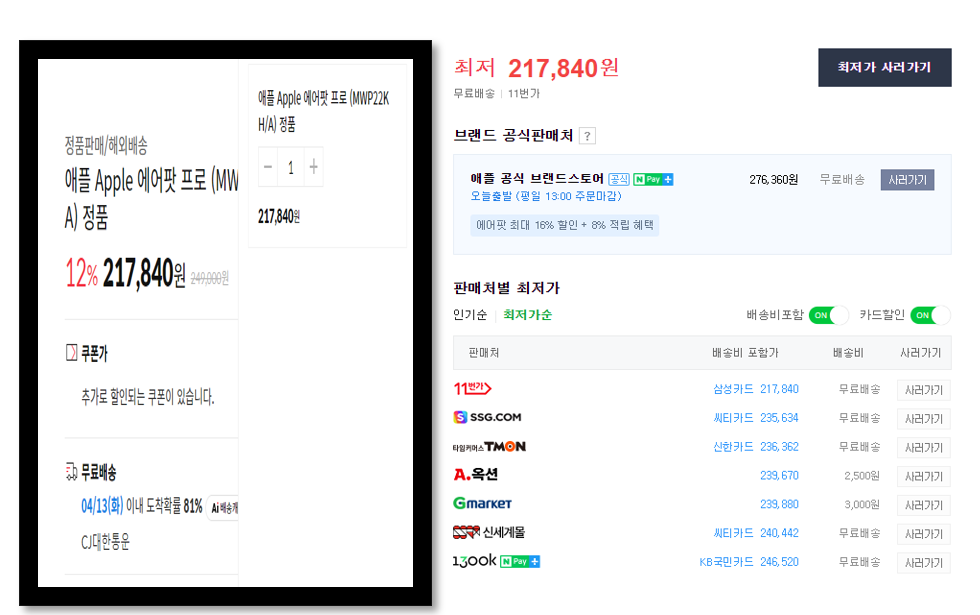Click the 신세계몰 seller logo
The image size is (980, 615).
pos(489,532)
